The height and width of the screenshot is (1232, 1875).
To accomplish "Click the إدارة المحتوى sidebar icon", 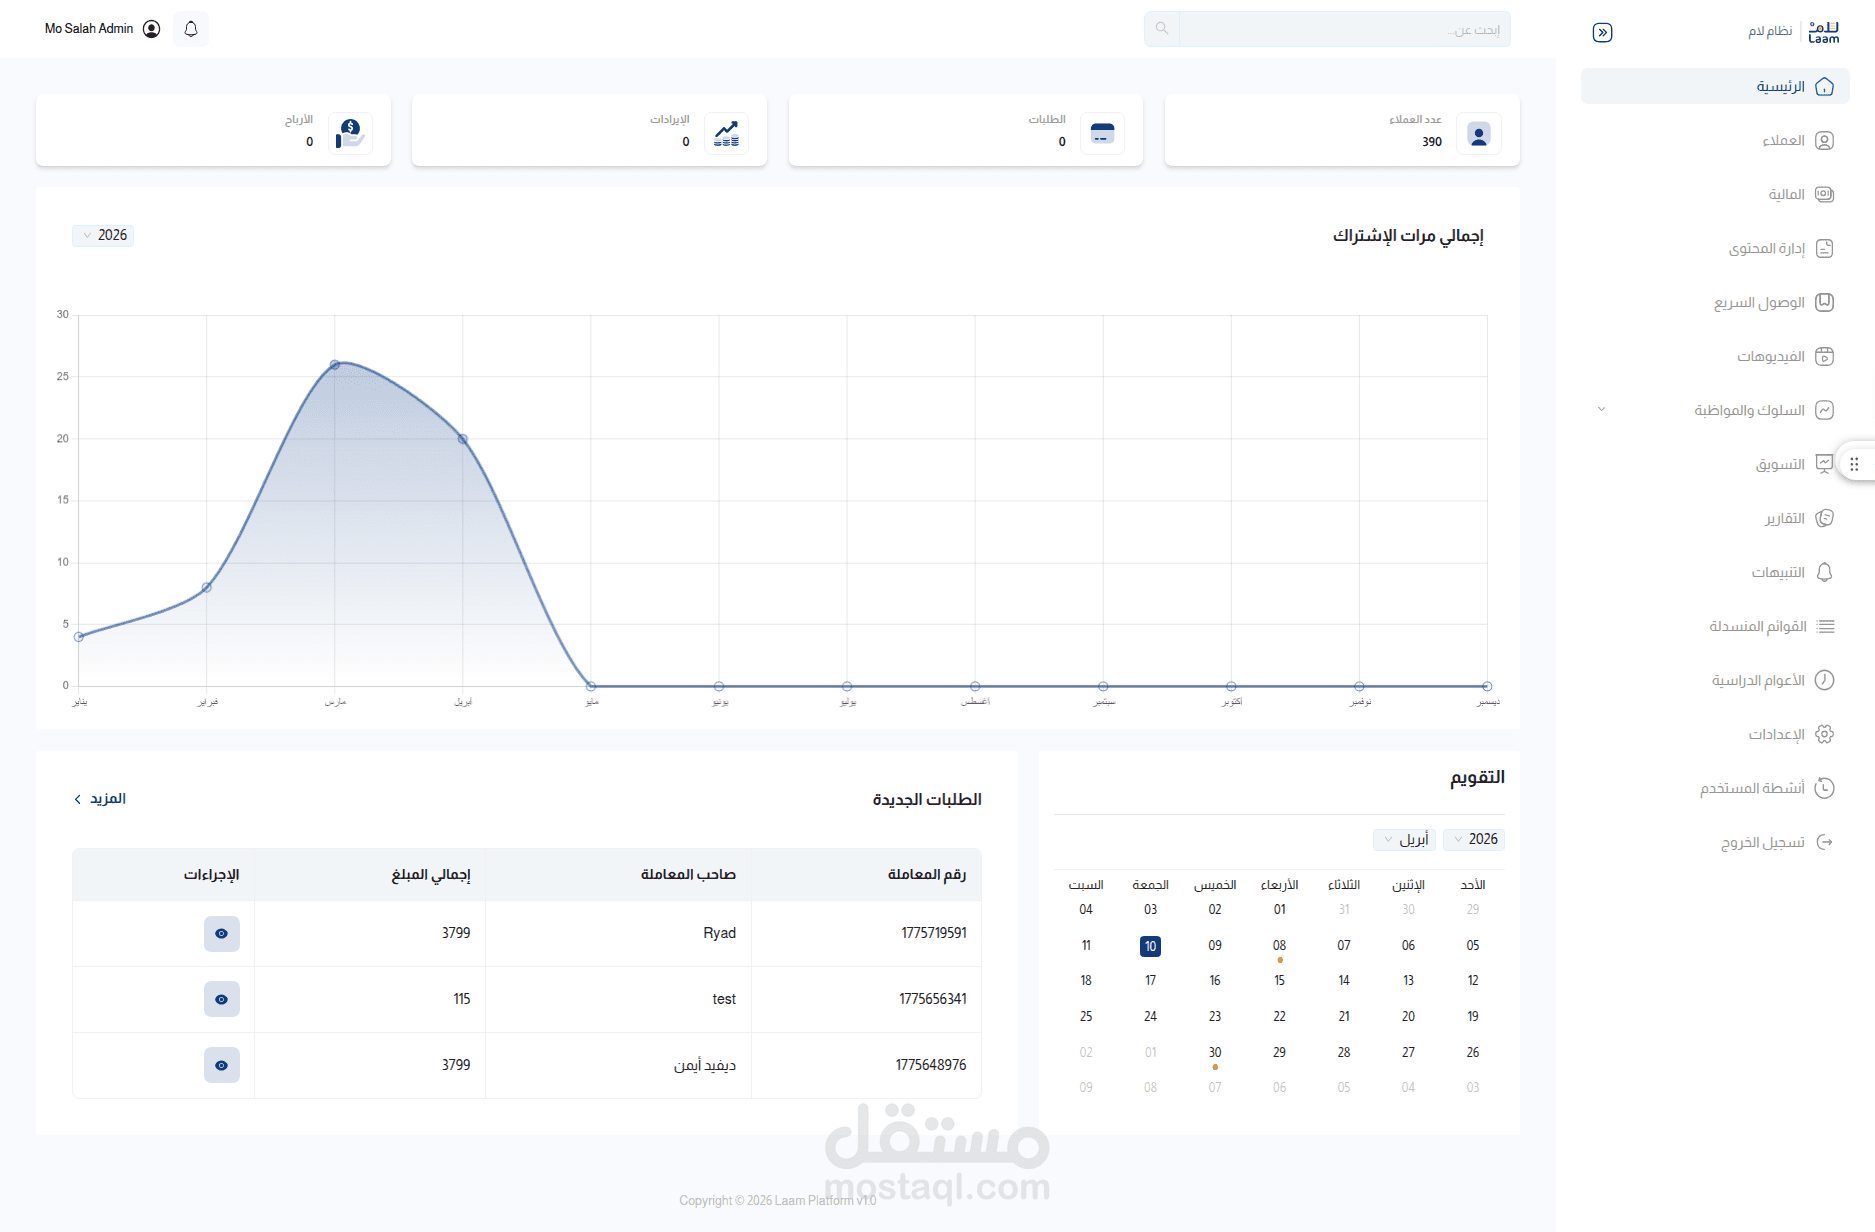I will tap(1824, 249).
